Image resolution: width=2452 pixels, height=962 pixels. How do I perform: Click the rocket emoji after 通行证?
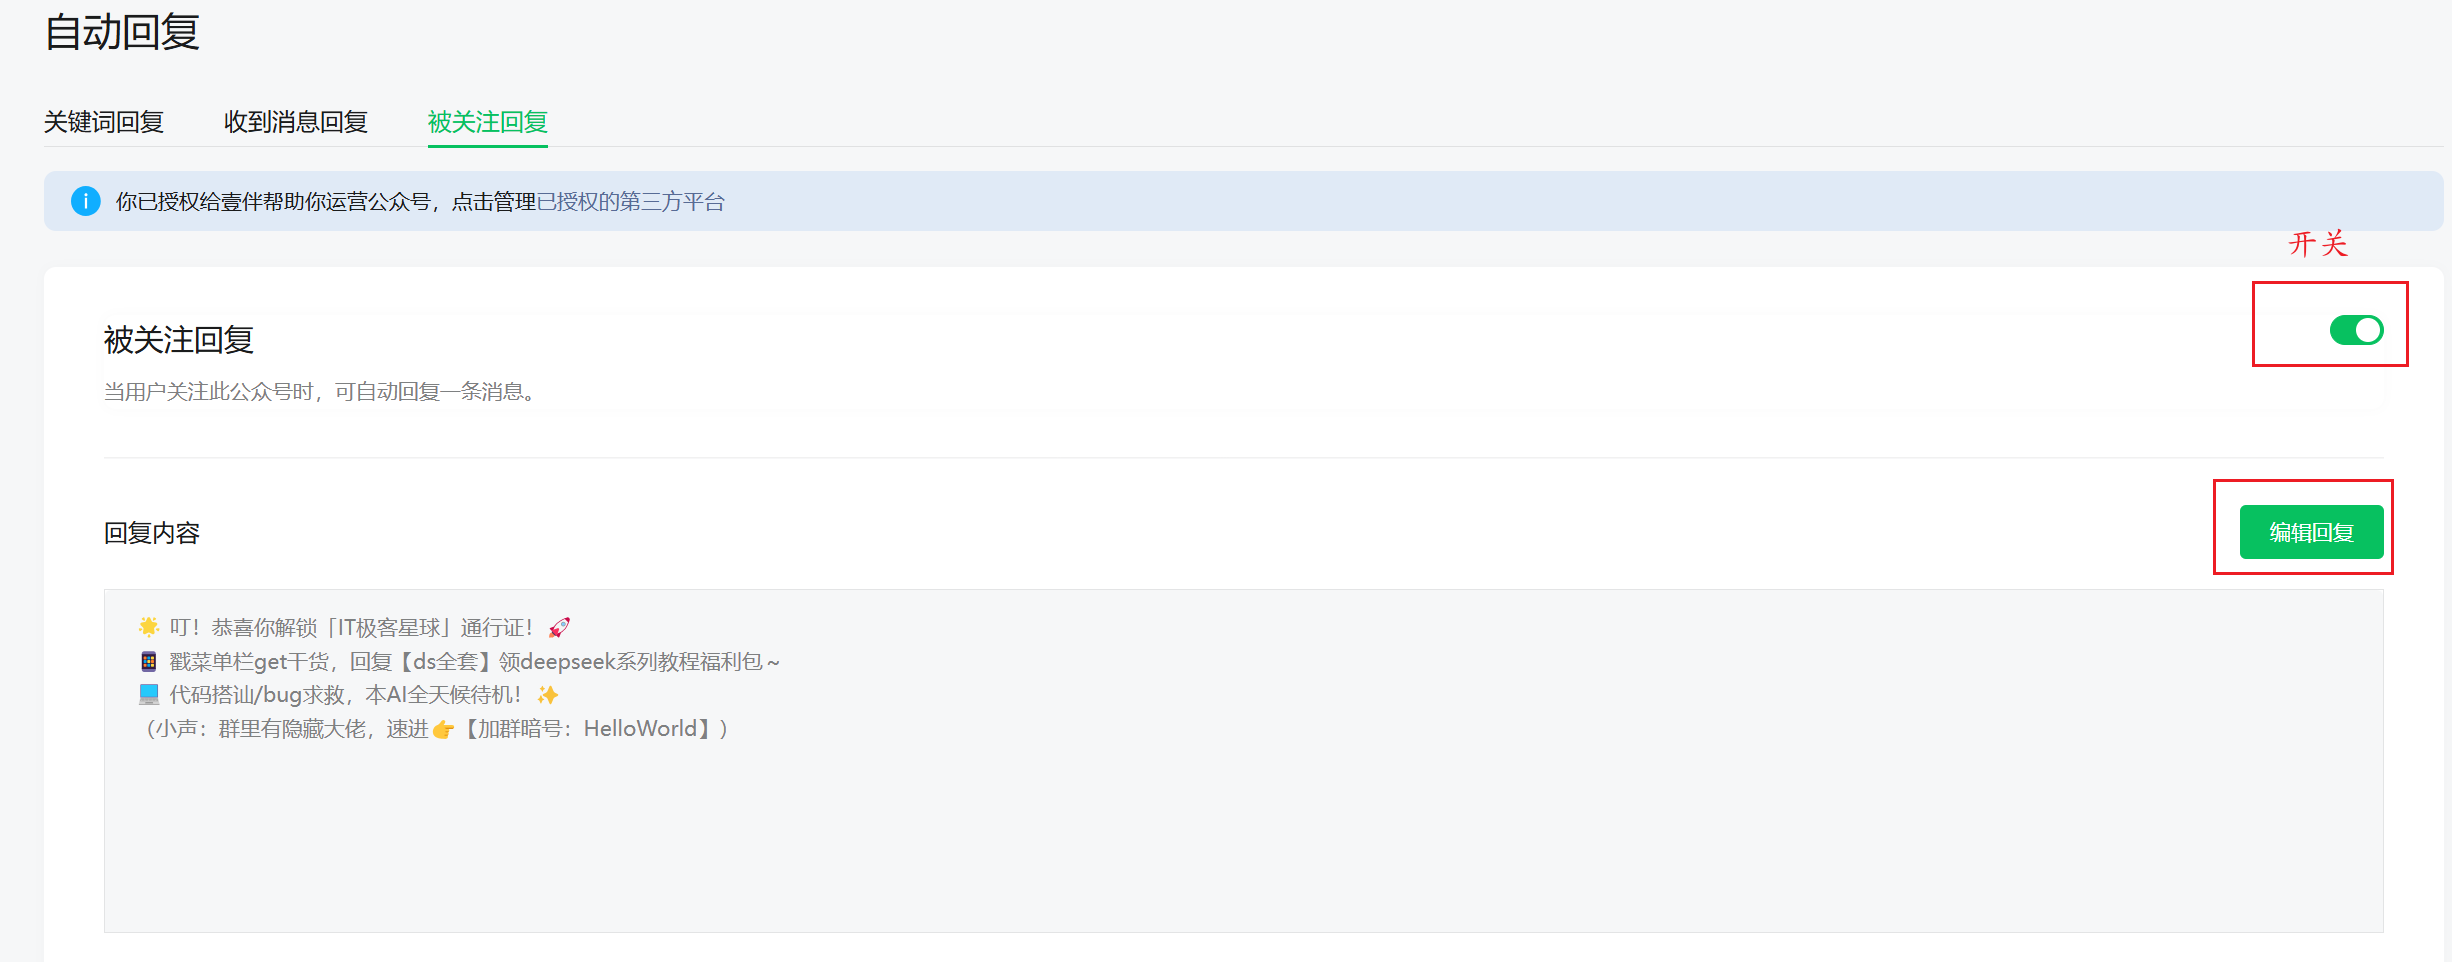click(559, 628)
